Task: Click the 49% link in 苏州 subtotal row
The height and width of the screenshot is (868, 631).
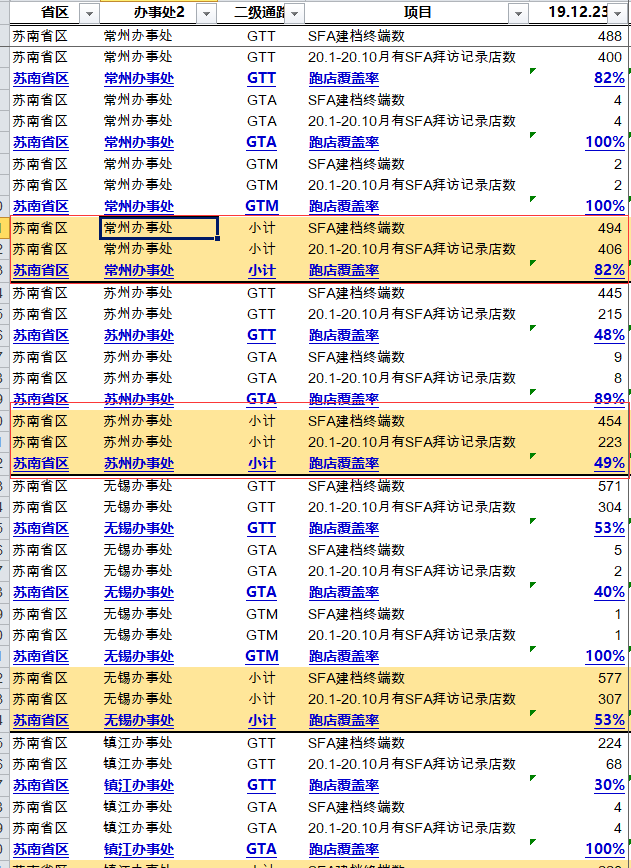Action: (x=609, y=463)
